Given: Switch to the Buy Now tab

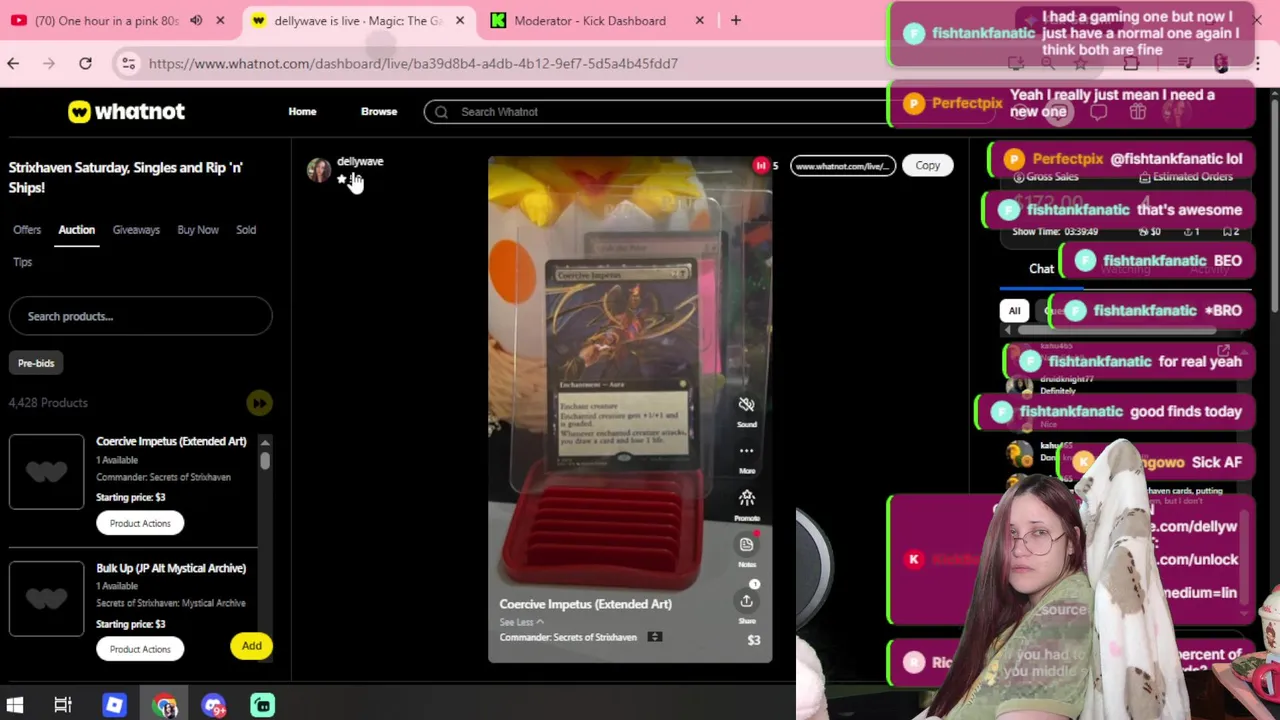Looking at the screenshot, I should click(x=198, y=230).
